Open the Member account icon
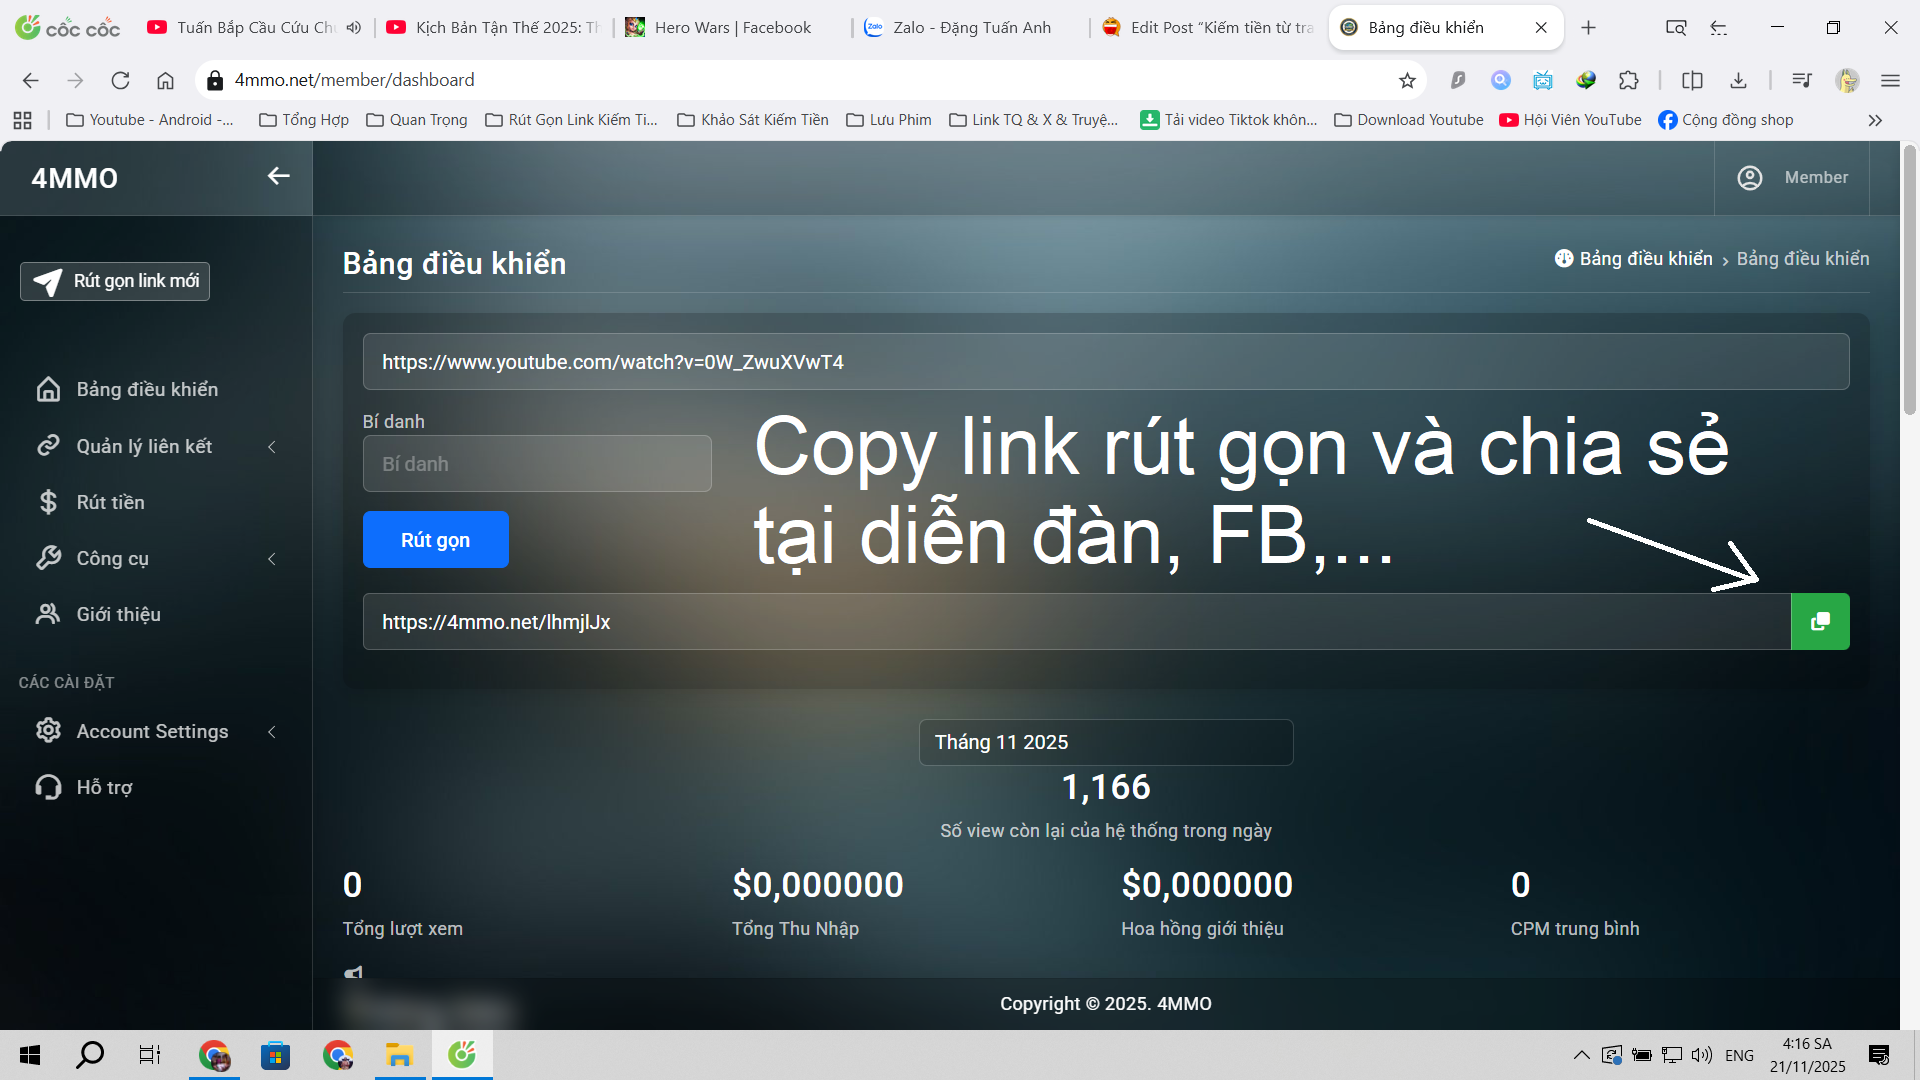 pos(1749,177)
